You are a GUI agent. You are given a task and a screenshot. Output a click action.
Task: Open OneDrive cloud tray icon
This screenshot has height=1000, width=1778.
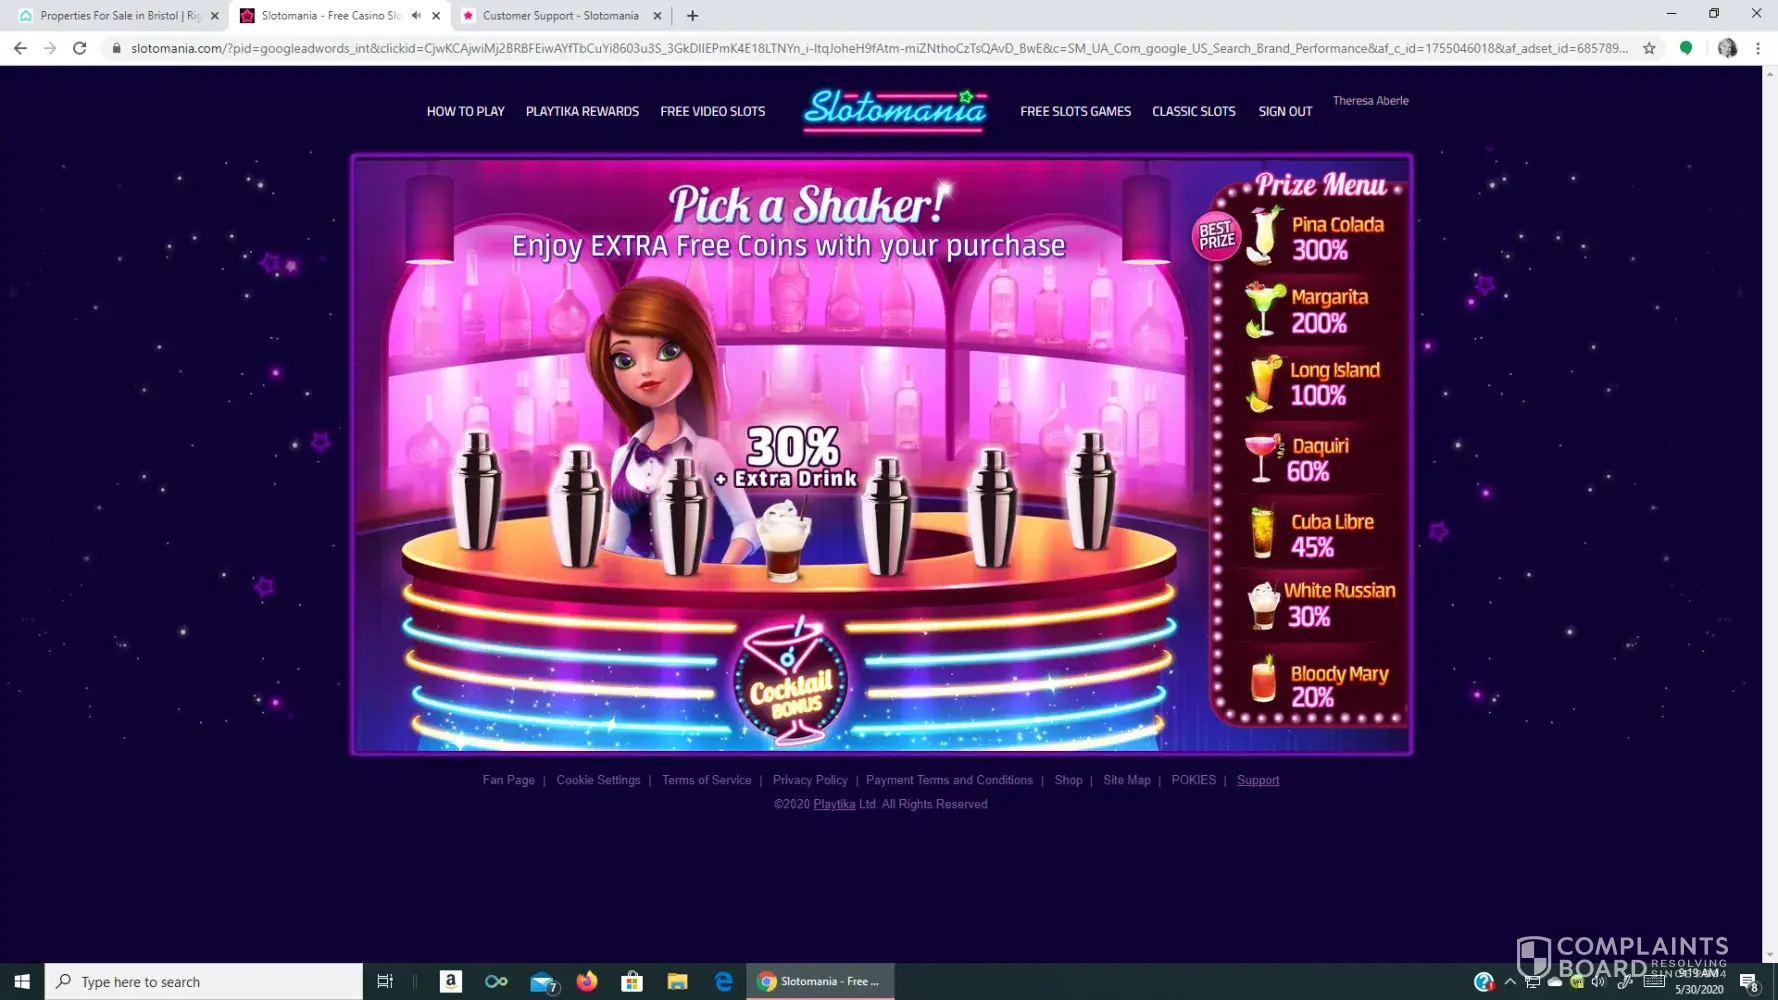1555,982
